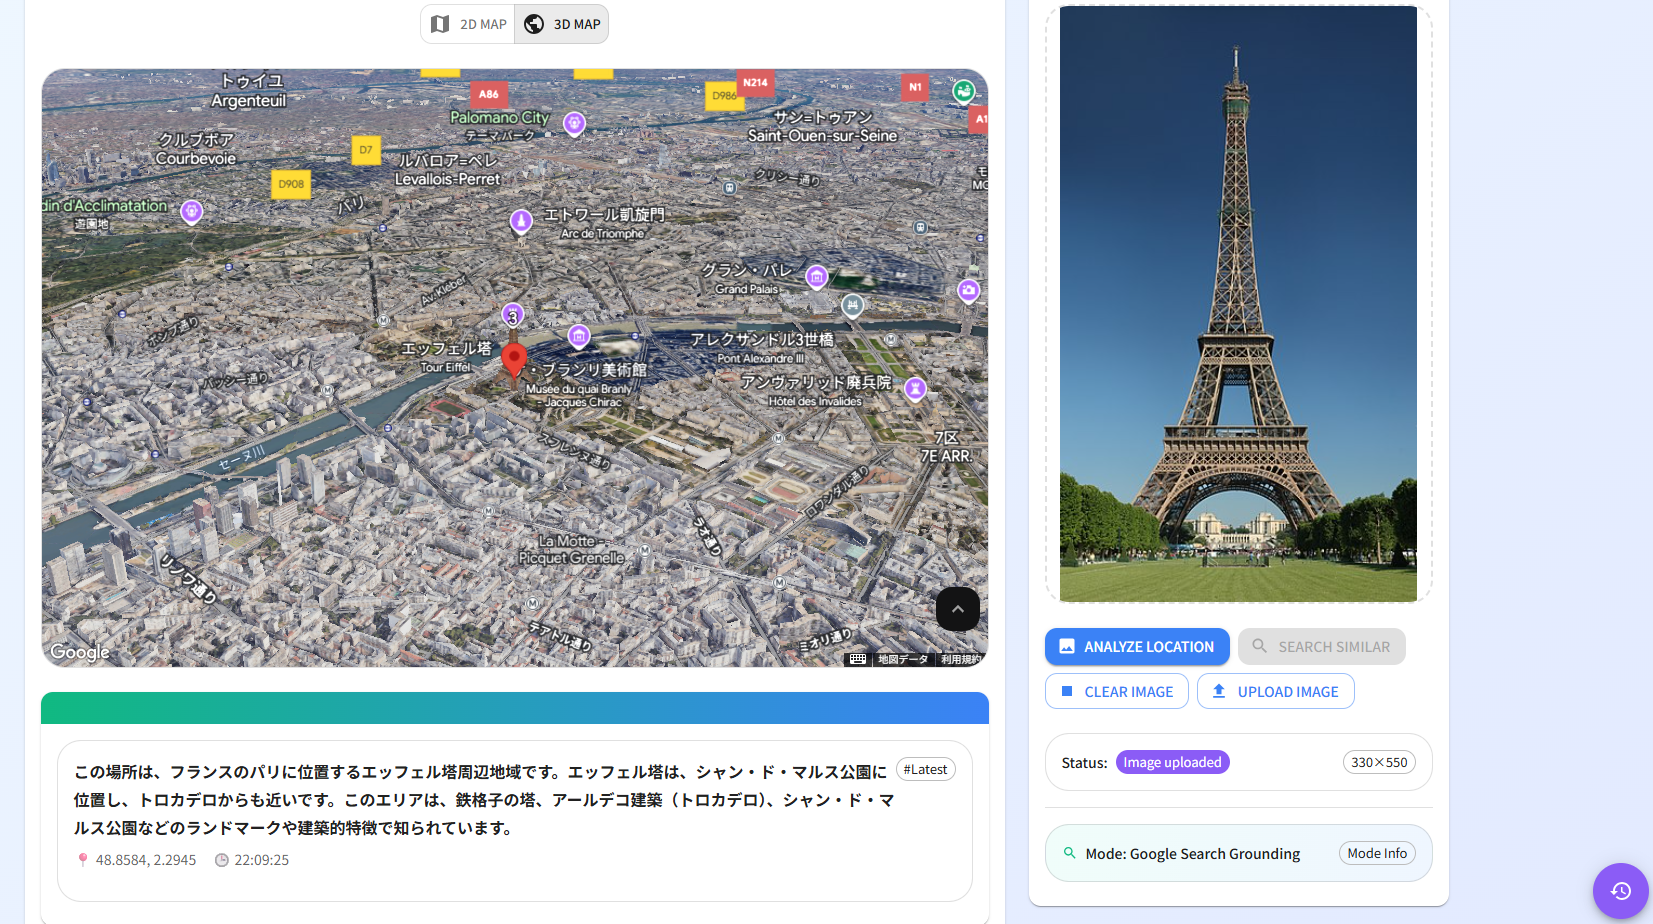Collapse the map using the chevron-up button
The width and height of the screenshot is (1653, 924).
click(957, 609)
